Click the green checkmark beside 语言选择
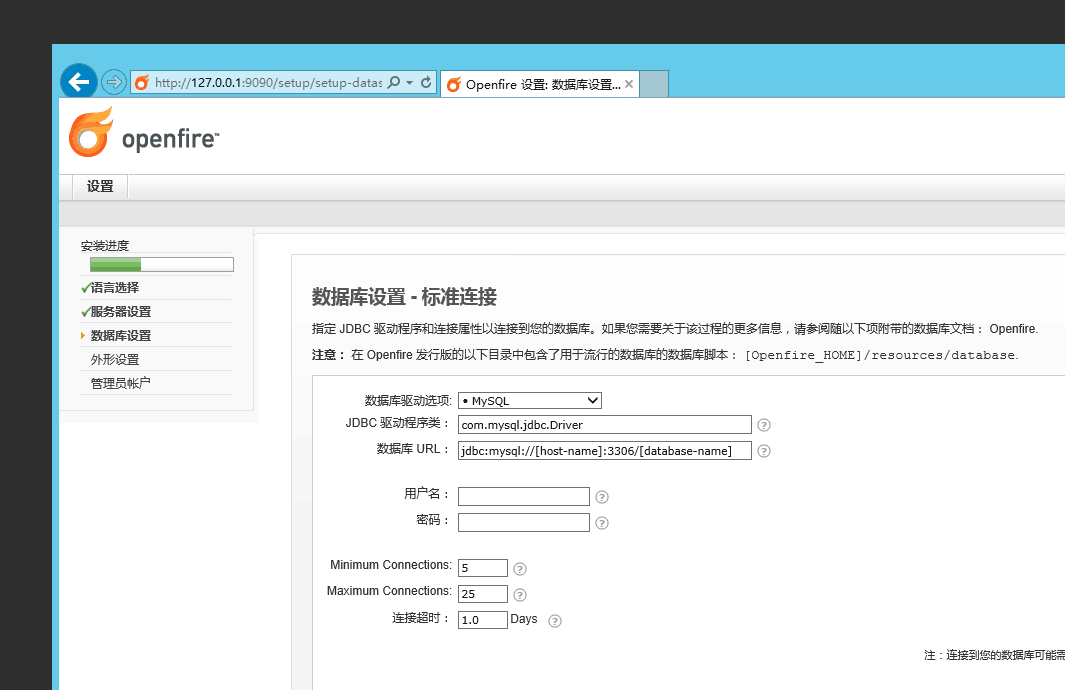This screenshot has width=1065, height=690. coord(86,288)
